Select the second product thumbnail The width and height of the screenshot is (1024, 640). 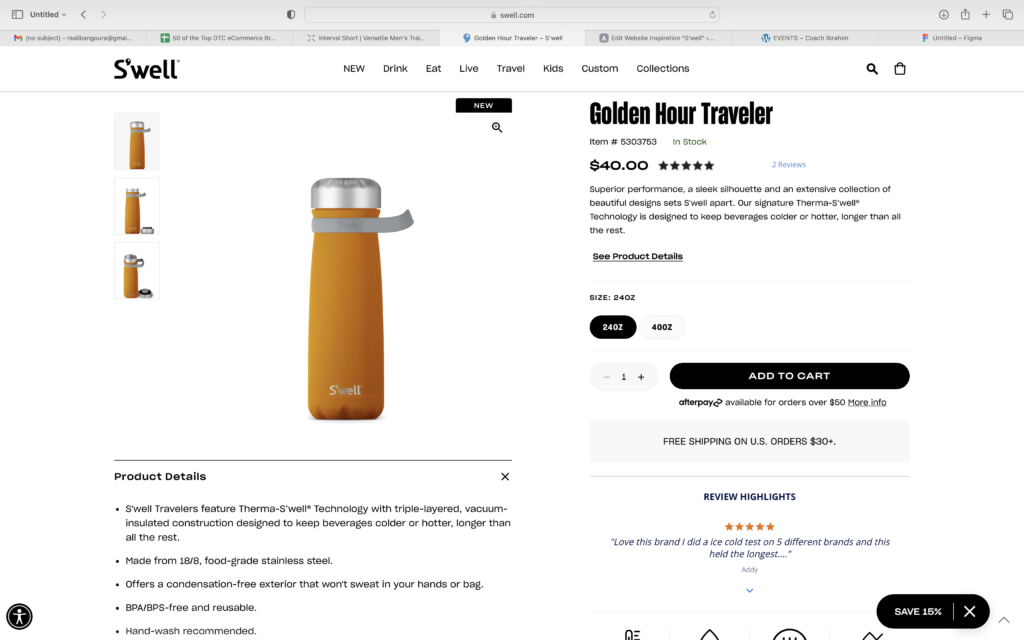pyautogui.click(x=137, y=206)
